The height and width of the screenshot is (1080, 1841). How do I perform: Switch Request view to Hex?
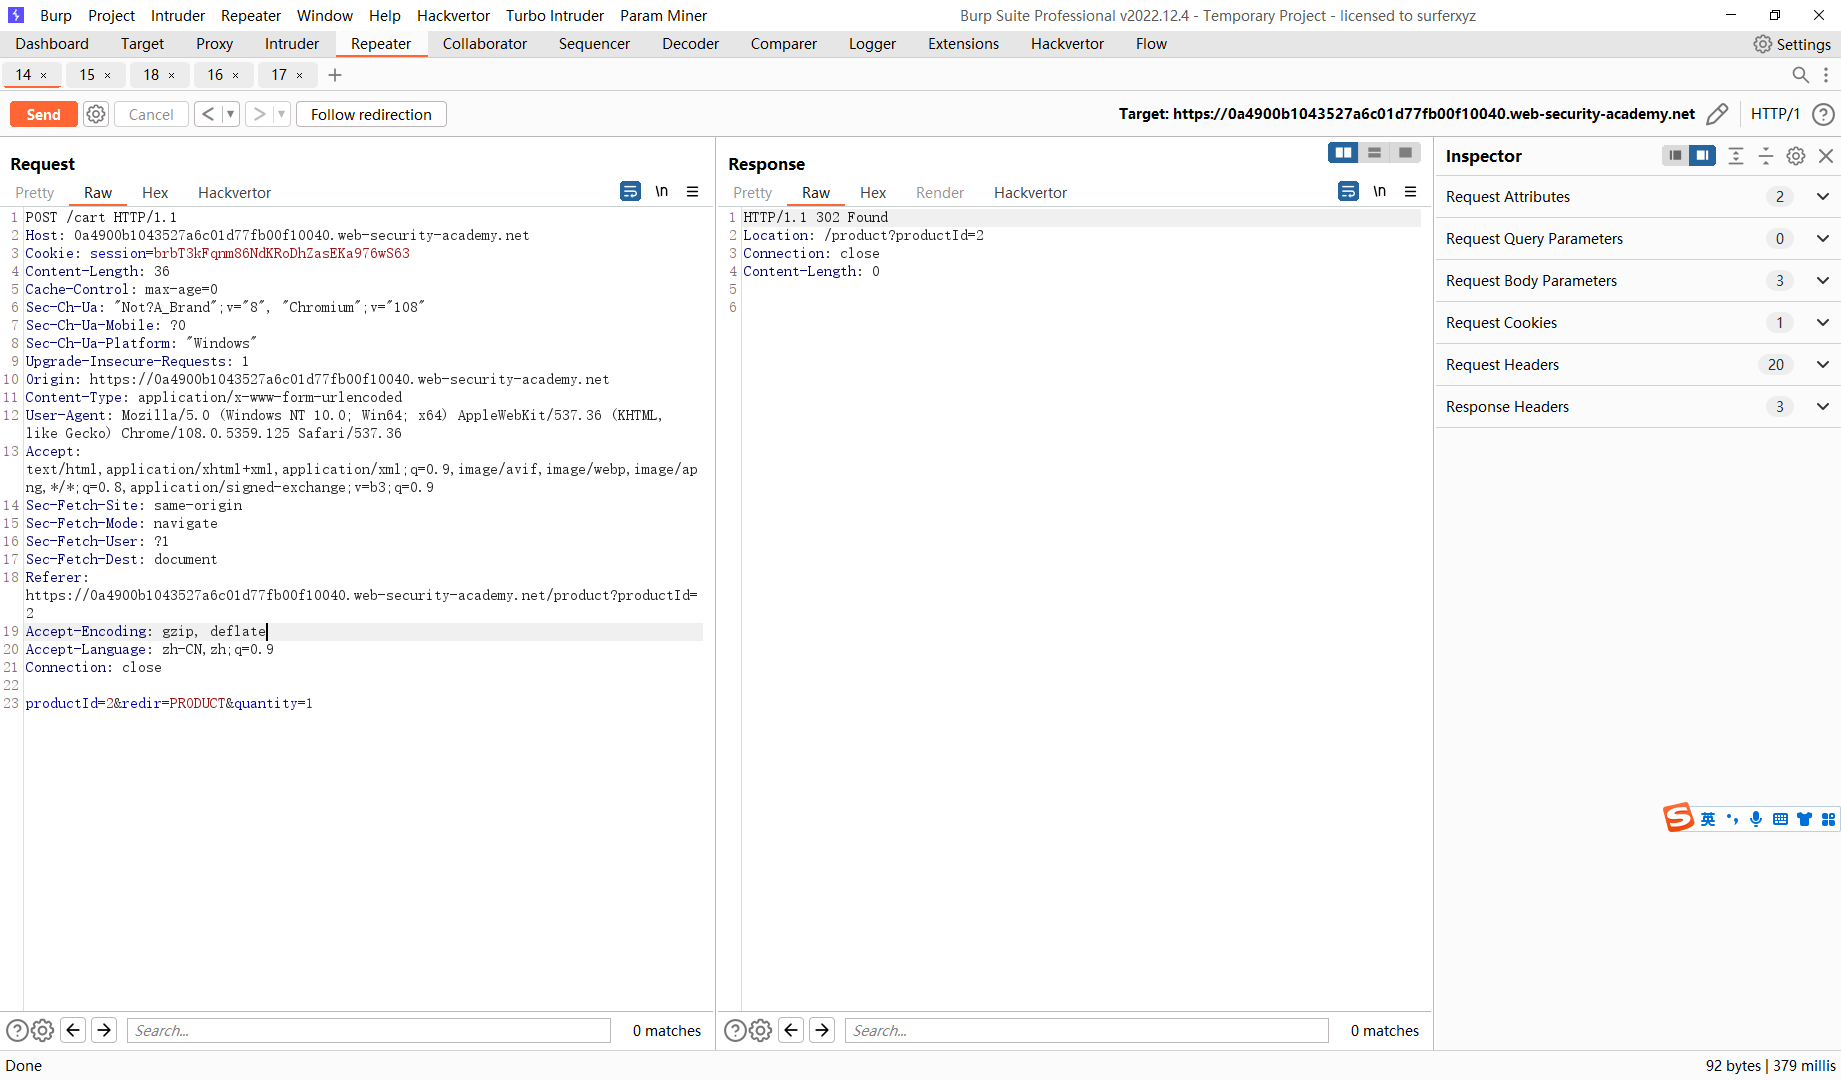tap(155, 193)
